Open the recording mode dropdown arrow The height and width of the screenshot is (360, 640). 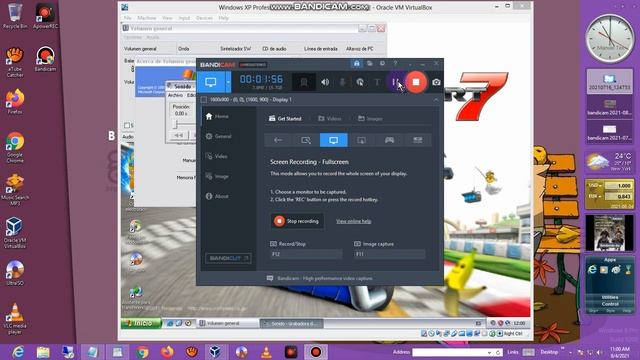click(x=228, y=82)
